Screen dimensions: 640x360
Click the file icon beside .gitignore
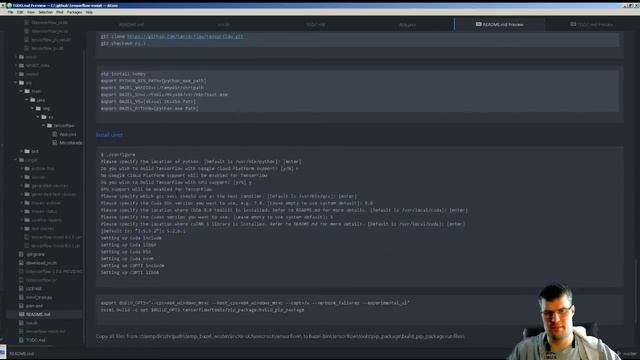tap(21, 254)
